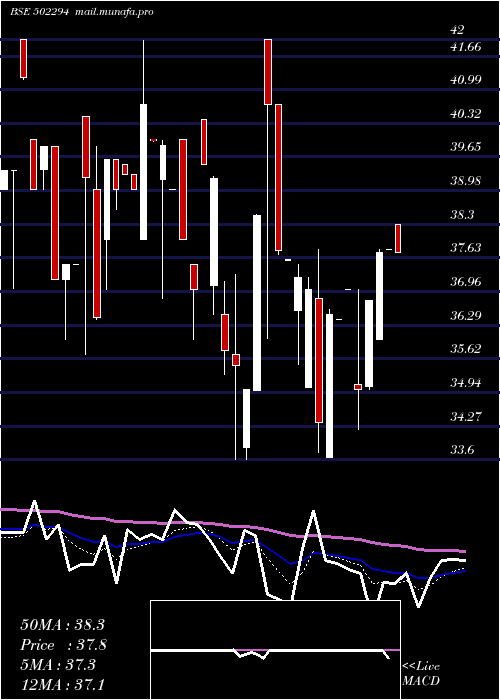Select the 41.66 price axis label

click(x=466, y=46)
